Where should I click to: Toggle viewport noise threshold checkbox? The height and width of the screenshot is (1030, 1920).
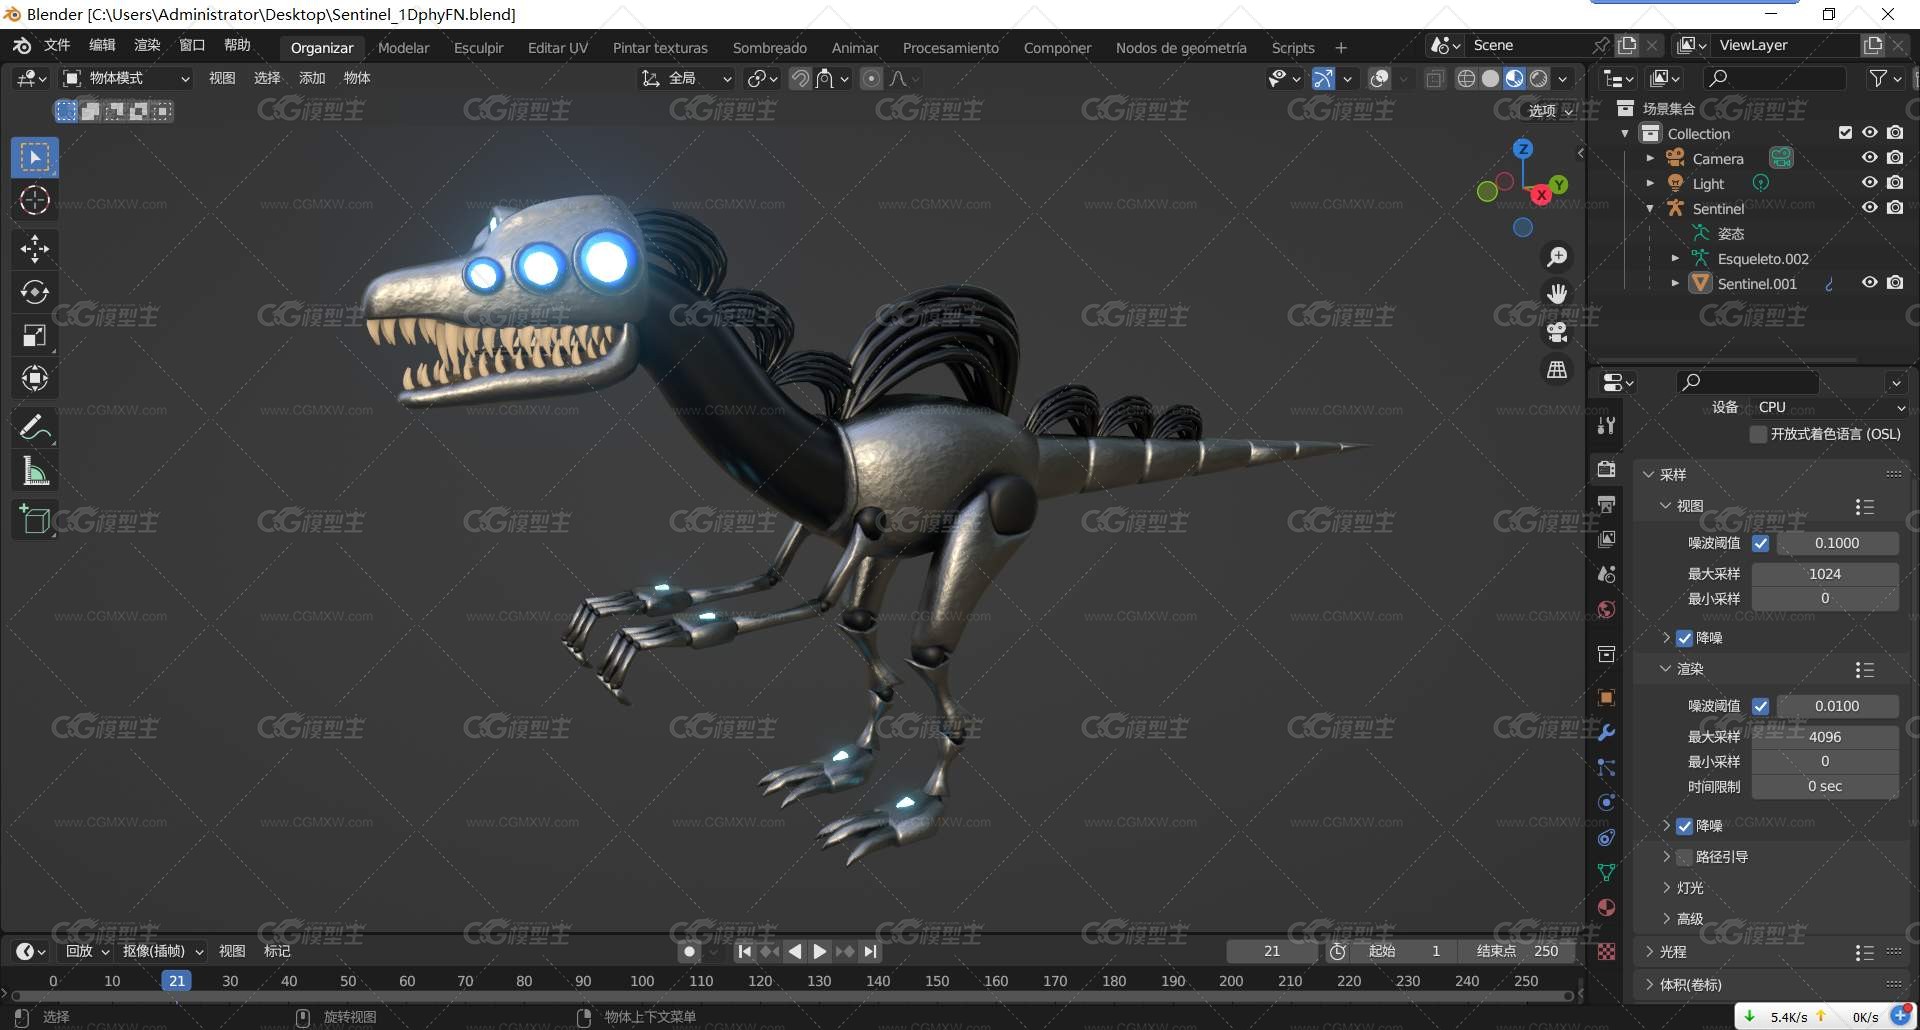pyautogui.click(x=1761, y=543)
